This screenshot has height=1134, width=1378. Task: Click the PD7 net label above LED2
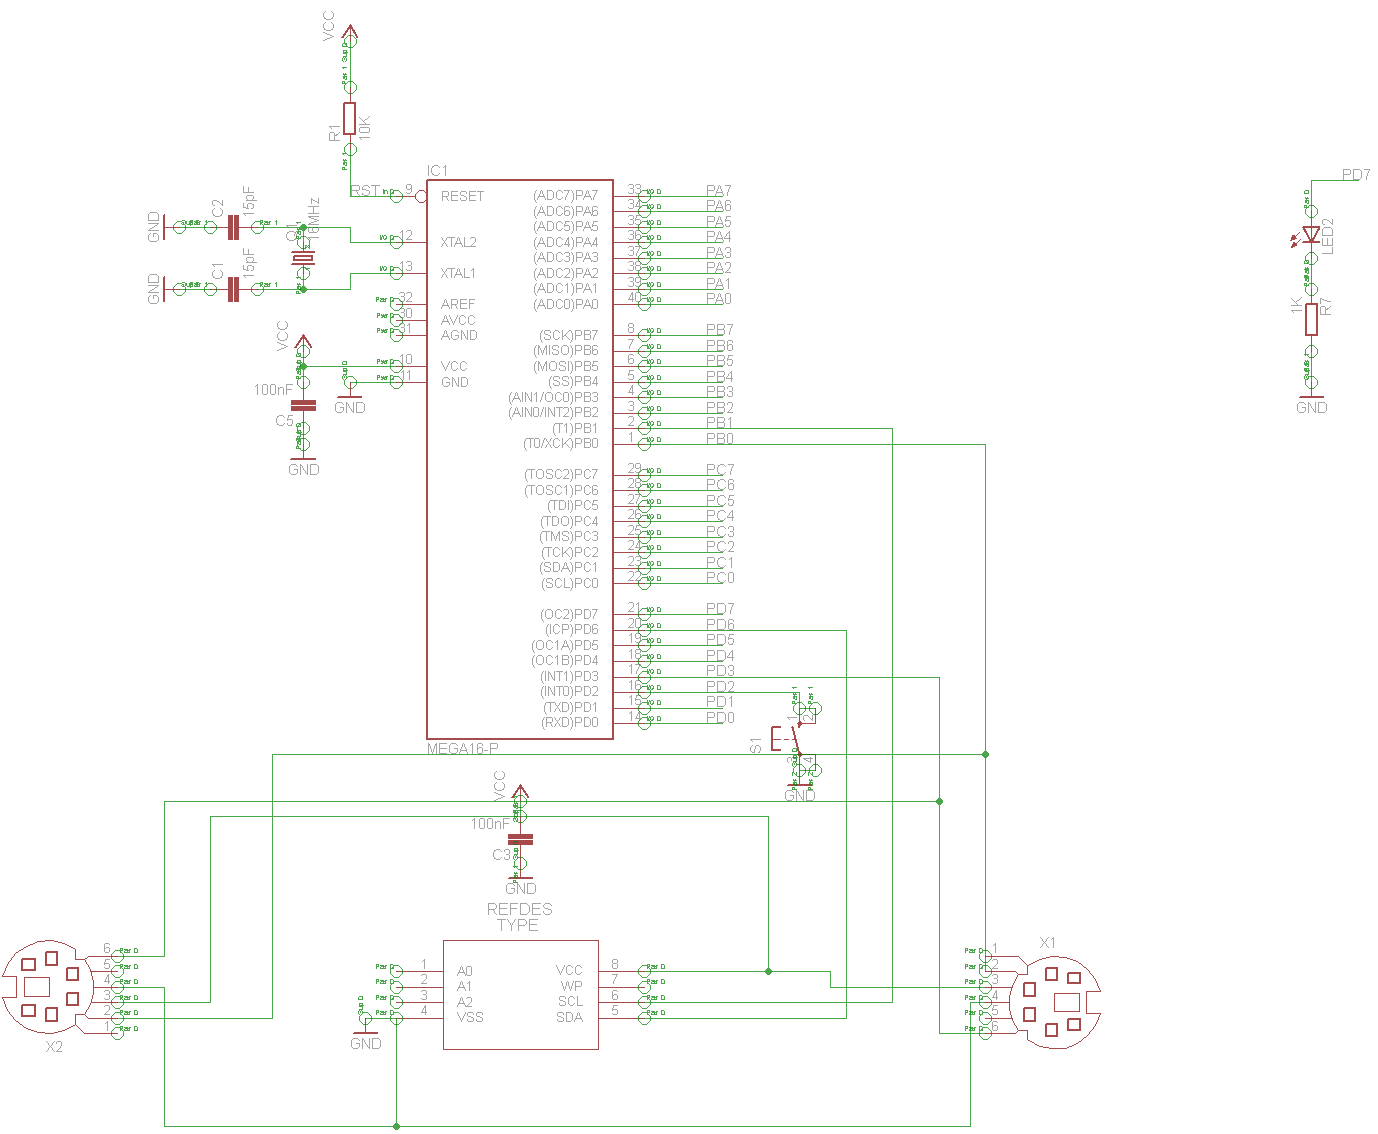[1356, 174]
